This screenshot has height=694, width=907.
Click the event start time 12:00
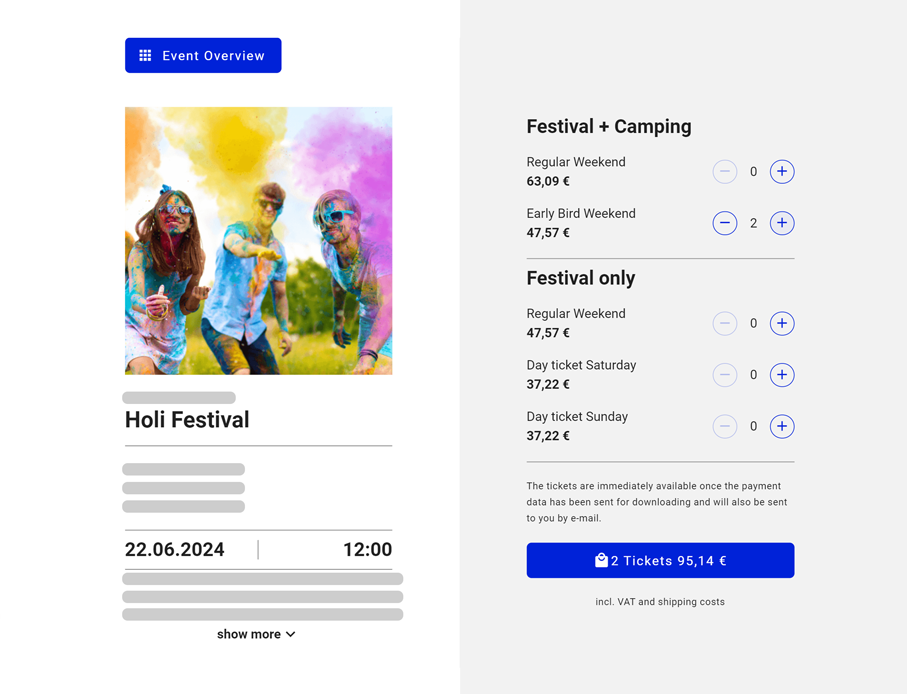(x=367, y=550)
